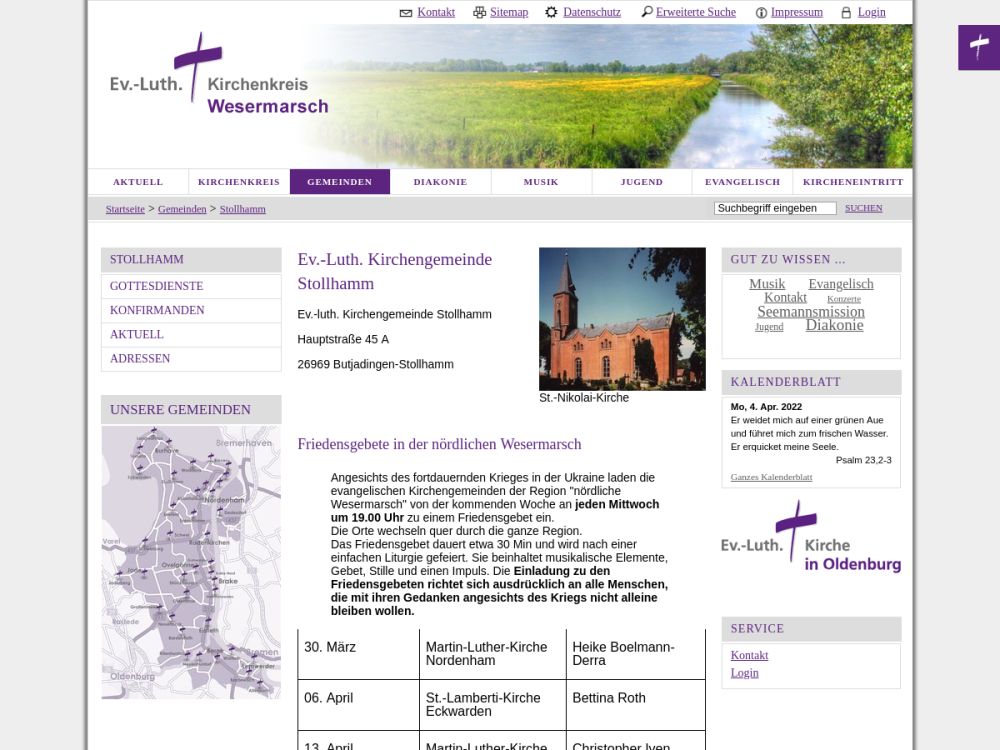Viewport: 1000px width, 750px height.
Task: Go to Konfirmanden in the sidebar
Action: pos(157,310)
